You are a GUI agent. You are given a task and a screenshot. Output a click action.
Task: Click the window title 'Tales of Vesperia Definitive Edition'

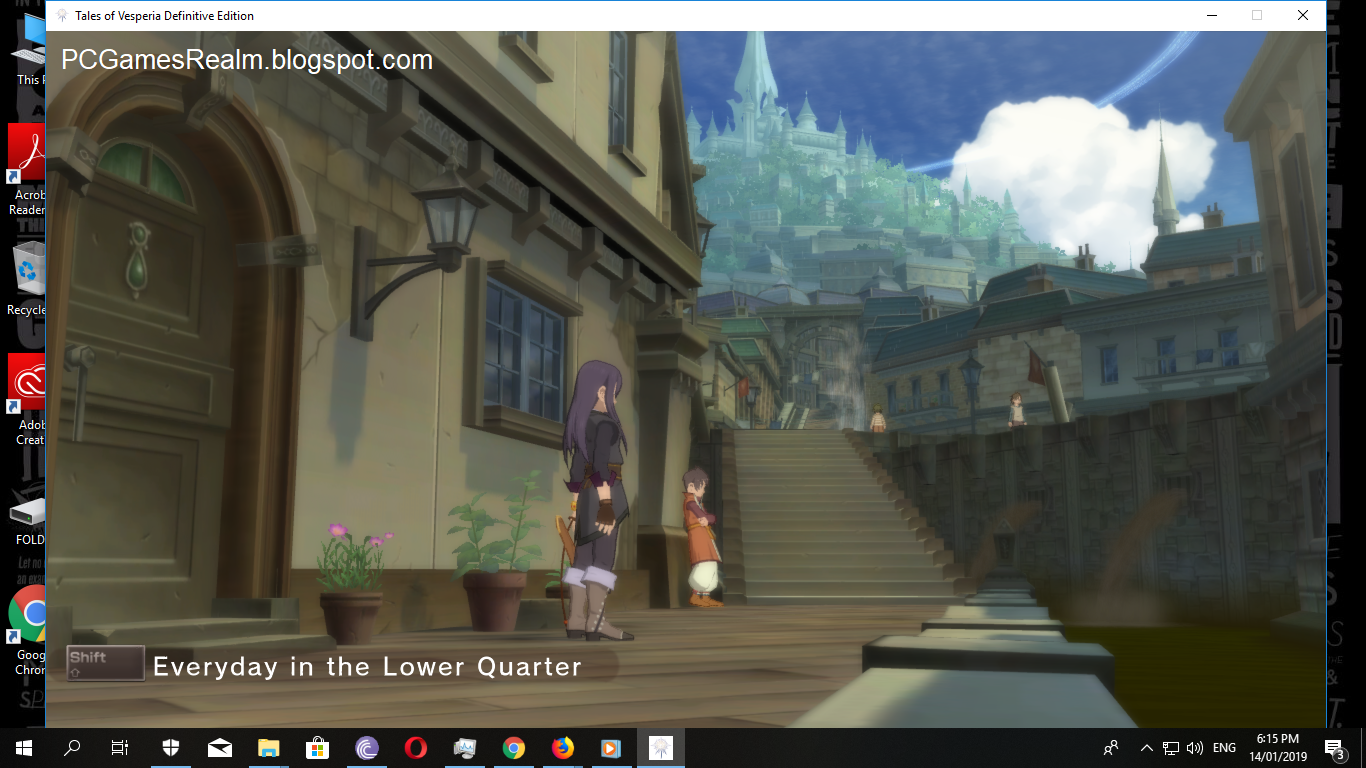pos(164,16)
